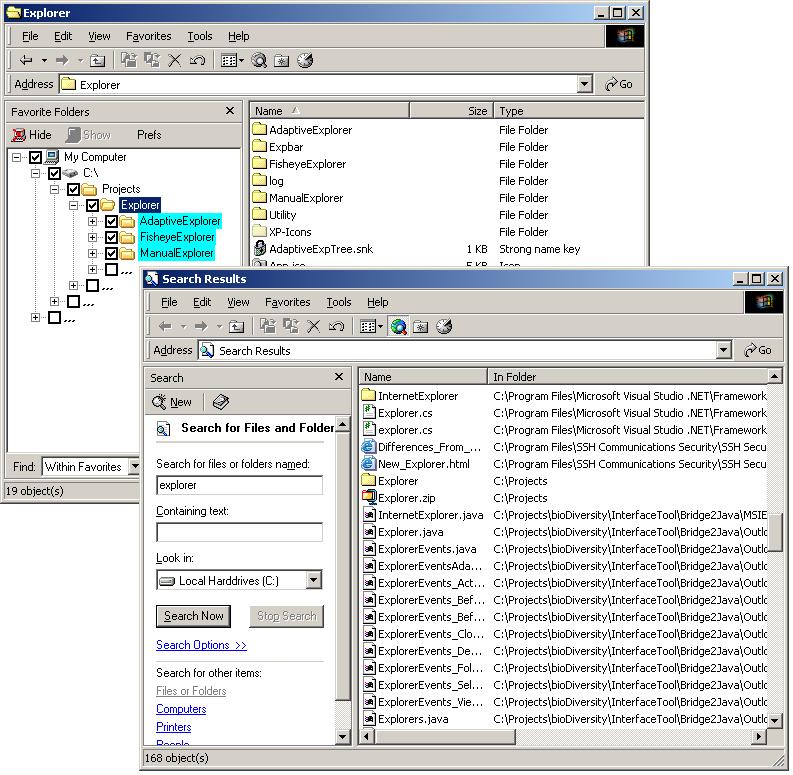Click New search button in Search pane

(x=172, y=402)
